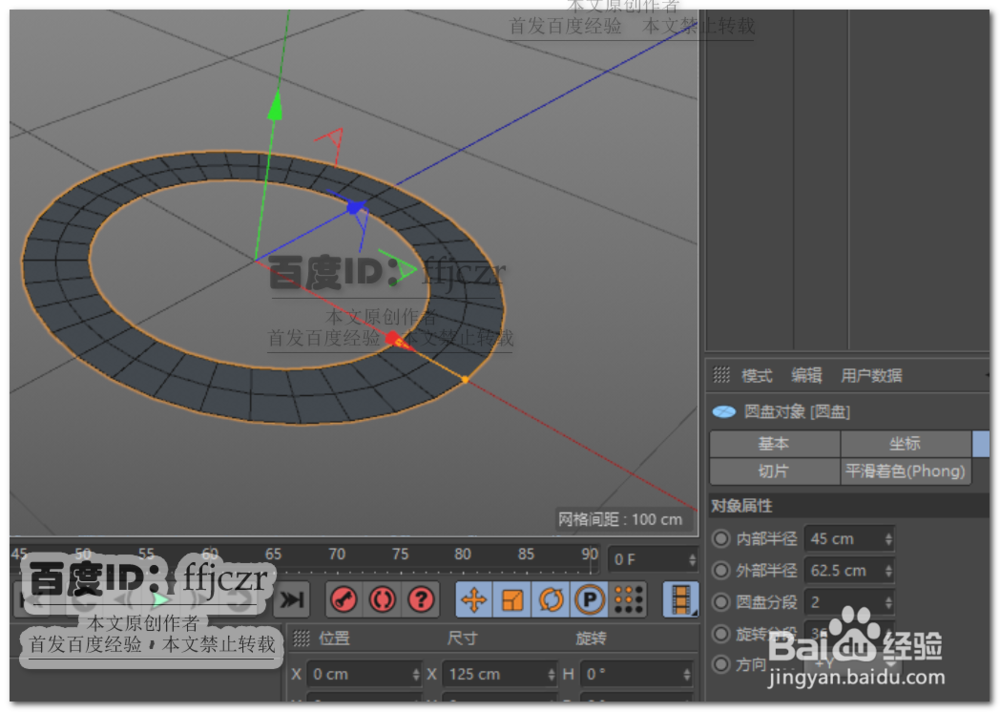The height and width of the screenshot is (712, 1000).
Task: Toggle position keying with the move-arrows icon
Action: pos(474,600)
